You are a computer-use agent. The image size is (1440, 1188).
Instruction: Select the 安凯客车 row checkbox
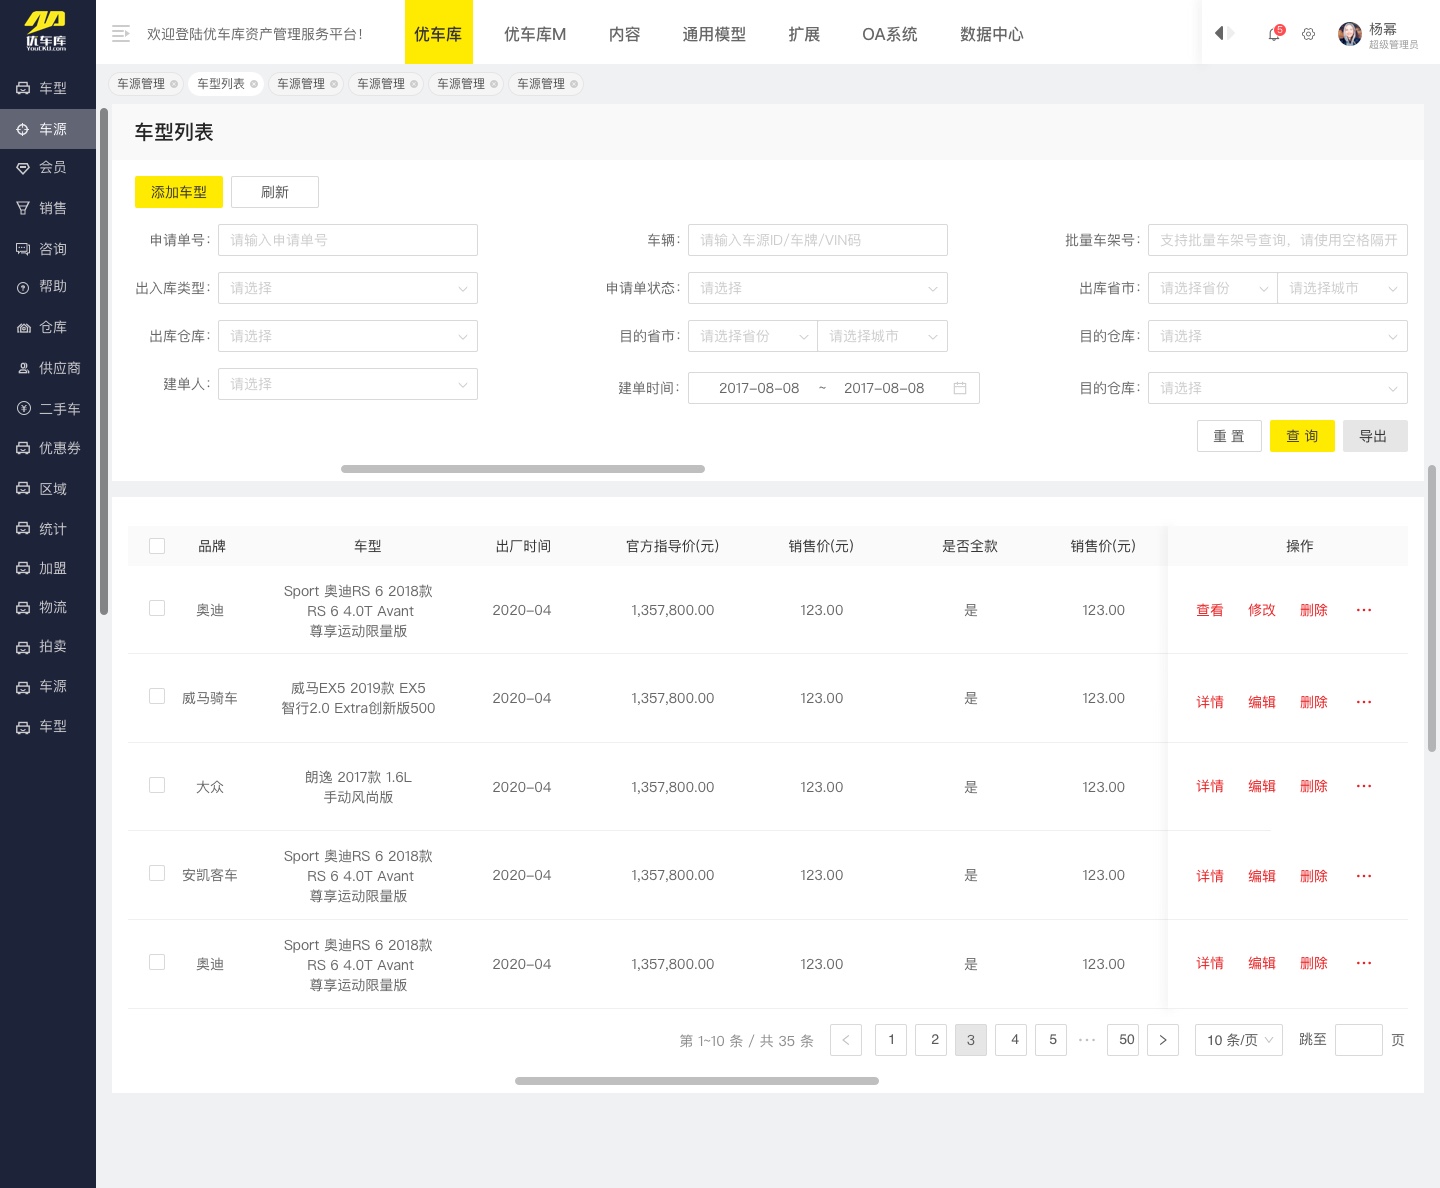tap(157, 873)
